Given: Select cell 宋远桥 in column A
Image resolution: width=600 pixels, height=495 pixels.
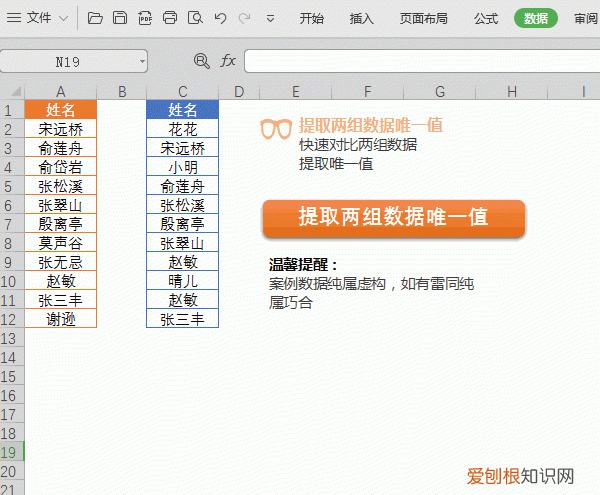Looking at the screenshot, I should [60, 129].
